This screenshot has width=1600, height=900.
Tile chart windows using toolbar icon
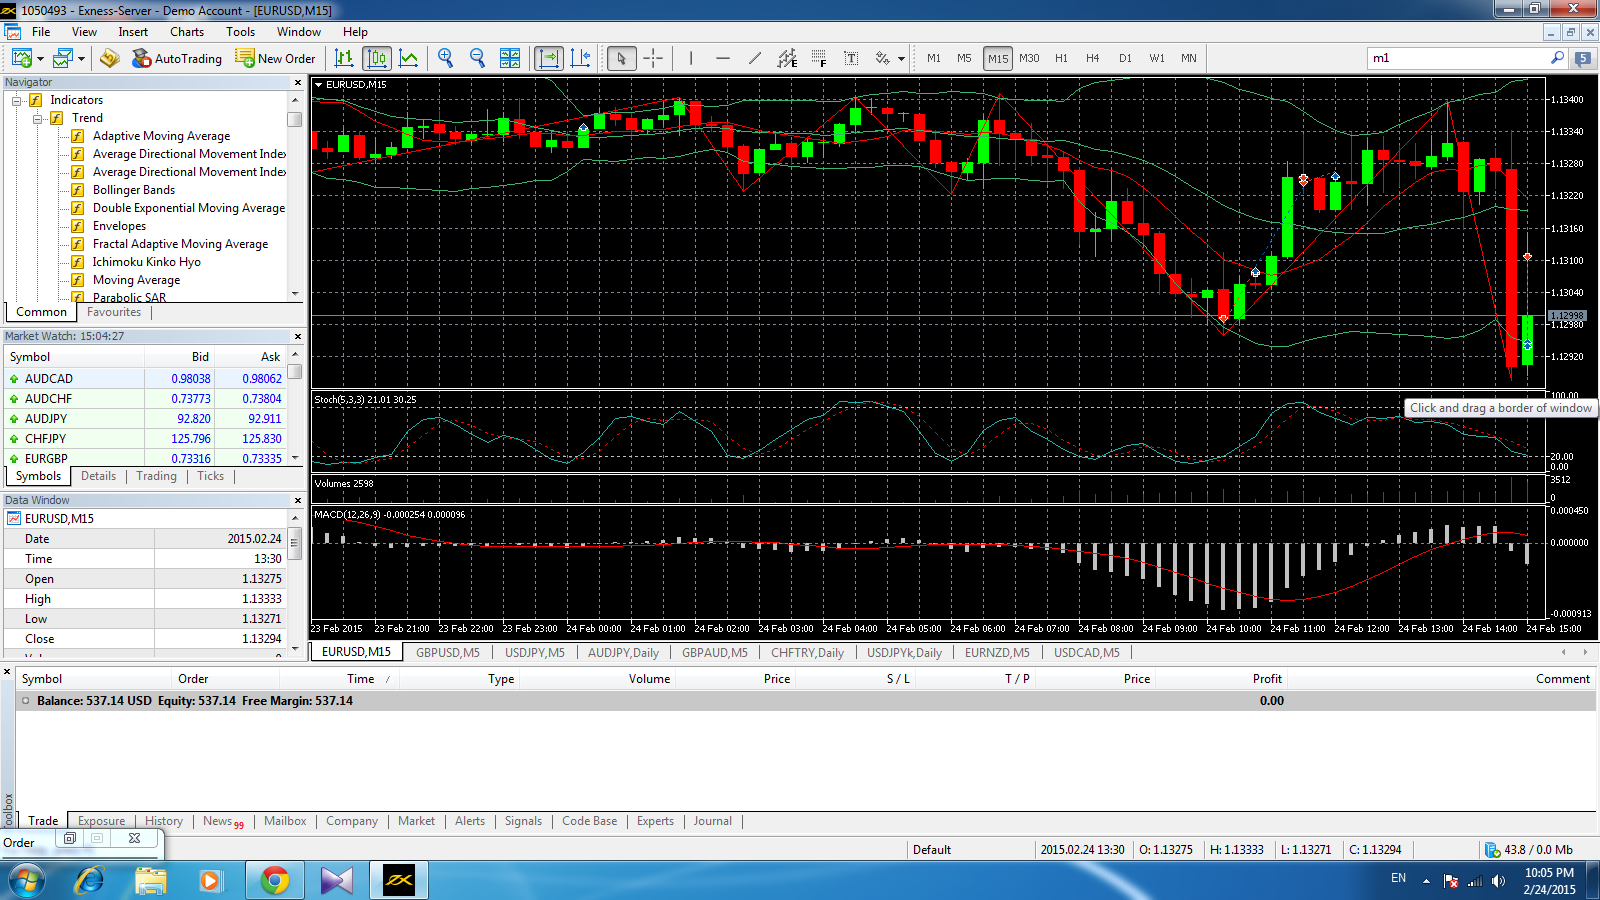(510, 58)
